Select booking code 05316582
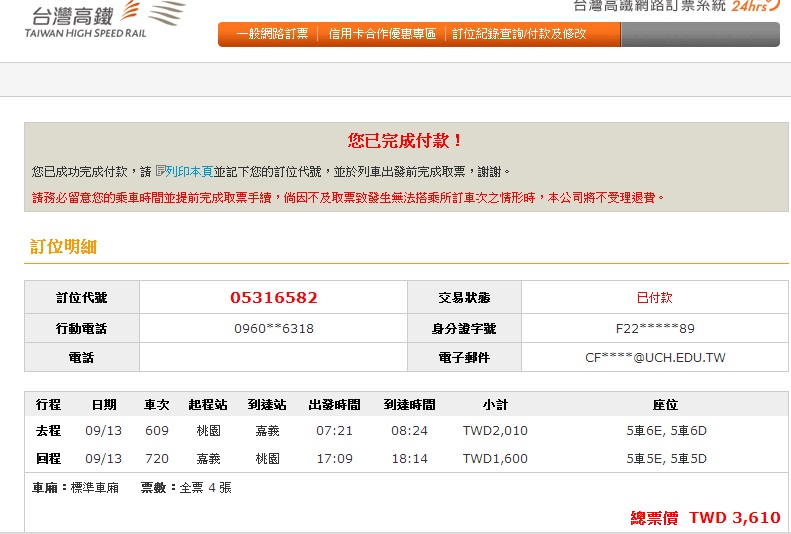 coord(273,297)
